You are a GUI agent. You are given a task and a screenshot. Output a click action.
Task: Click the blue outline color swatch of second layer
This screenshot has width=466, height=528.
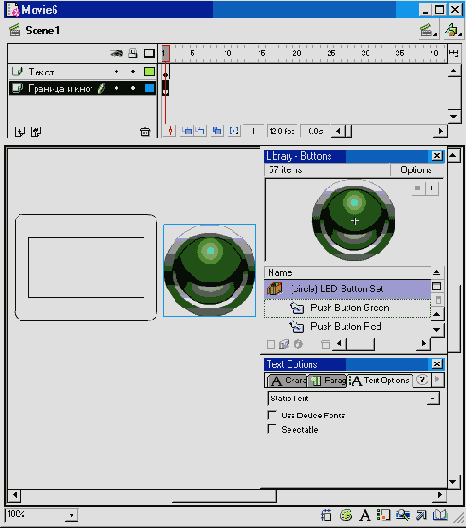pos(149,88)
